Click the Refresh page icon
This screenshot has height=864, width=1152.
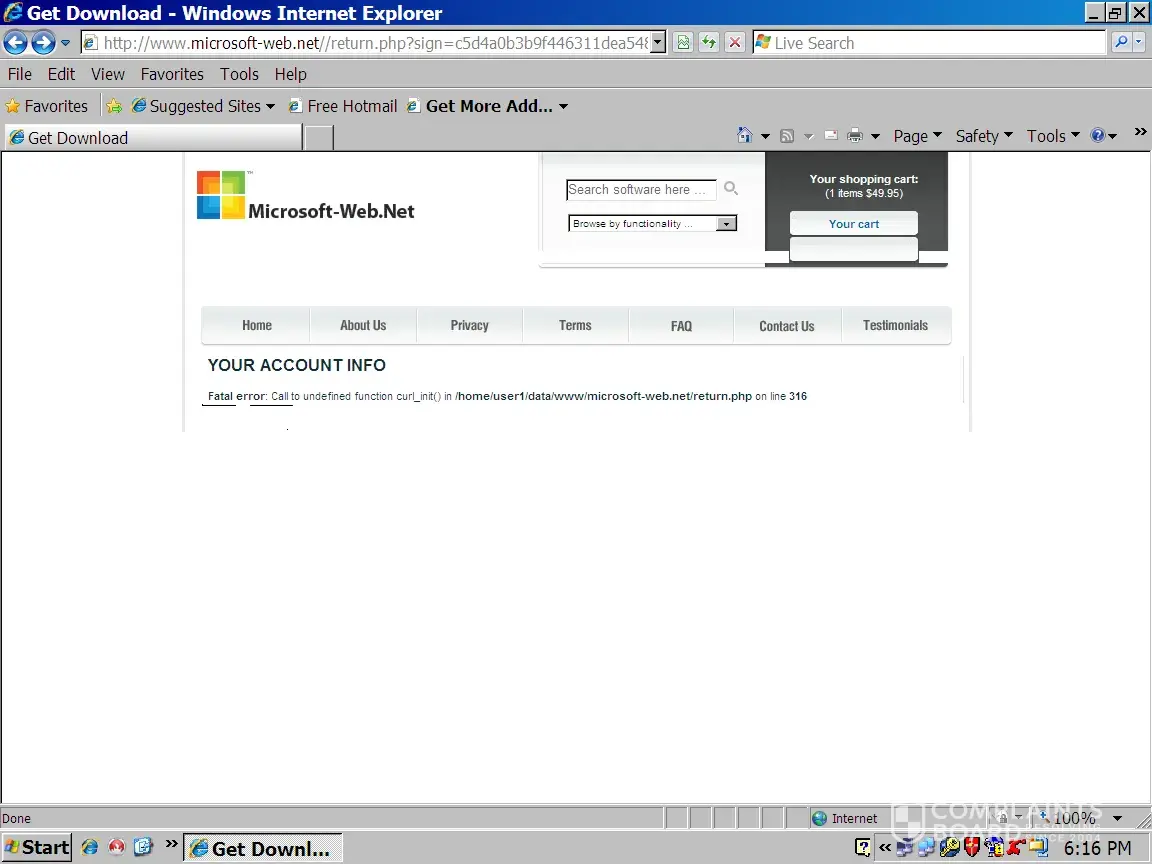pyautogui.click(x=709, y=43)
